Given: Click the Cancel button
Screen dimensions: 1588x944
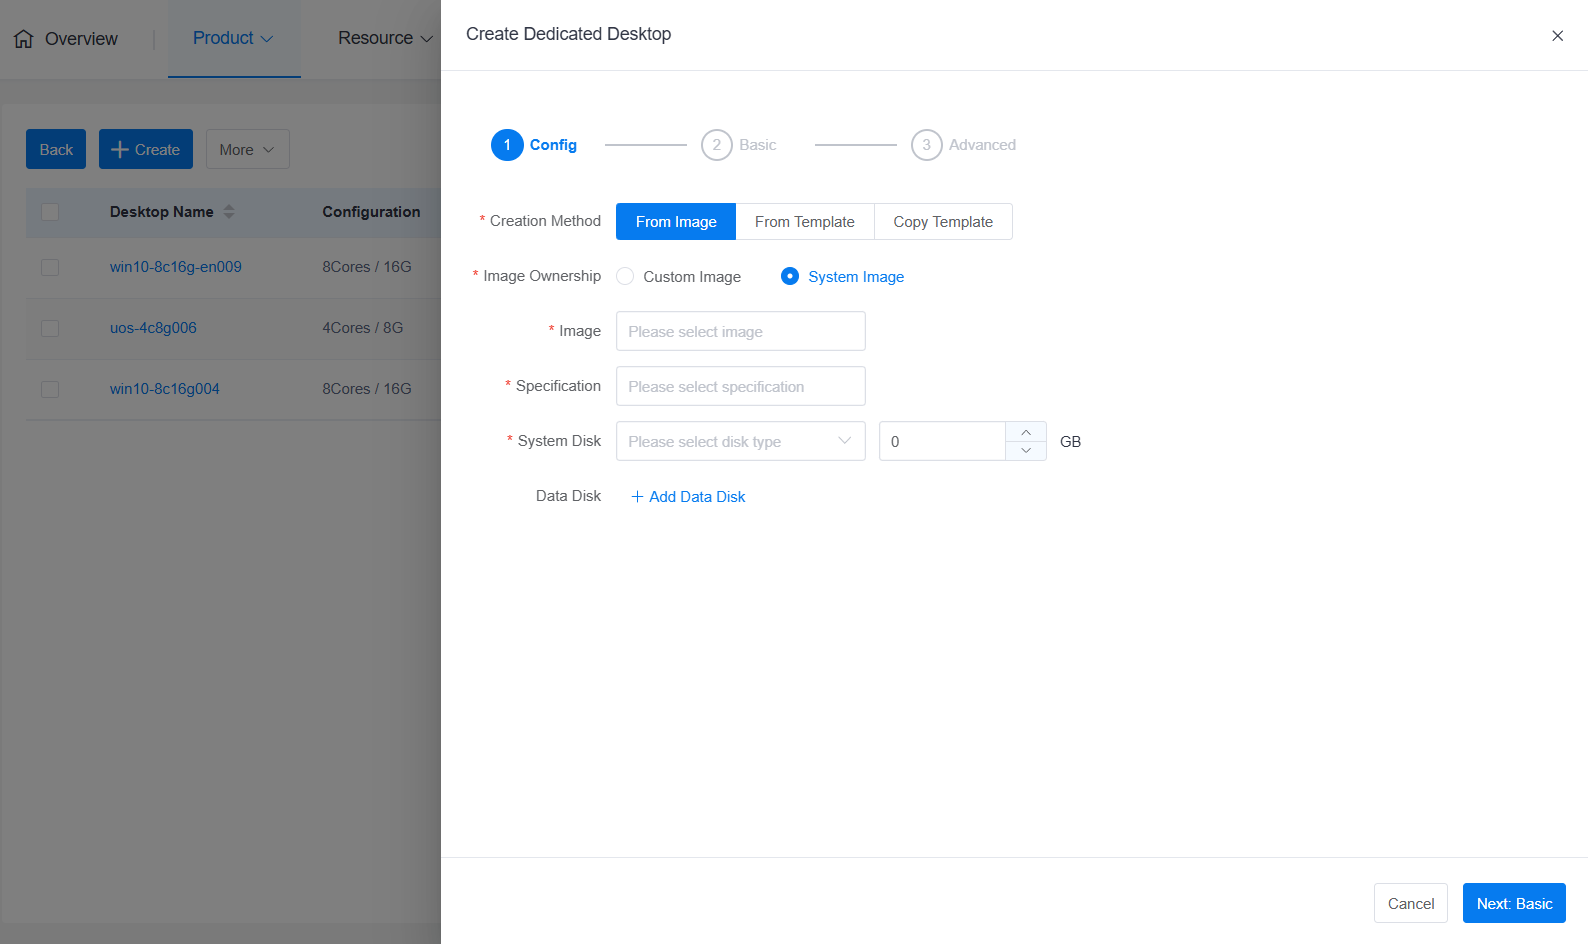Looking at the screenshot, I should [1410, 904].
